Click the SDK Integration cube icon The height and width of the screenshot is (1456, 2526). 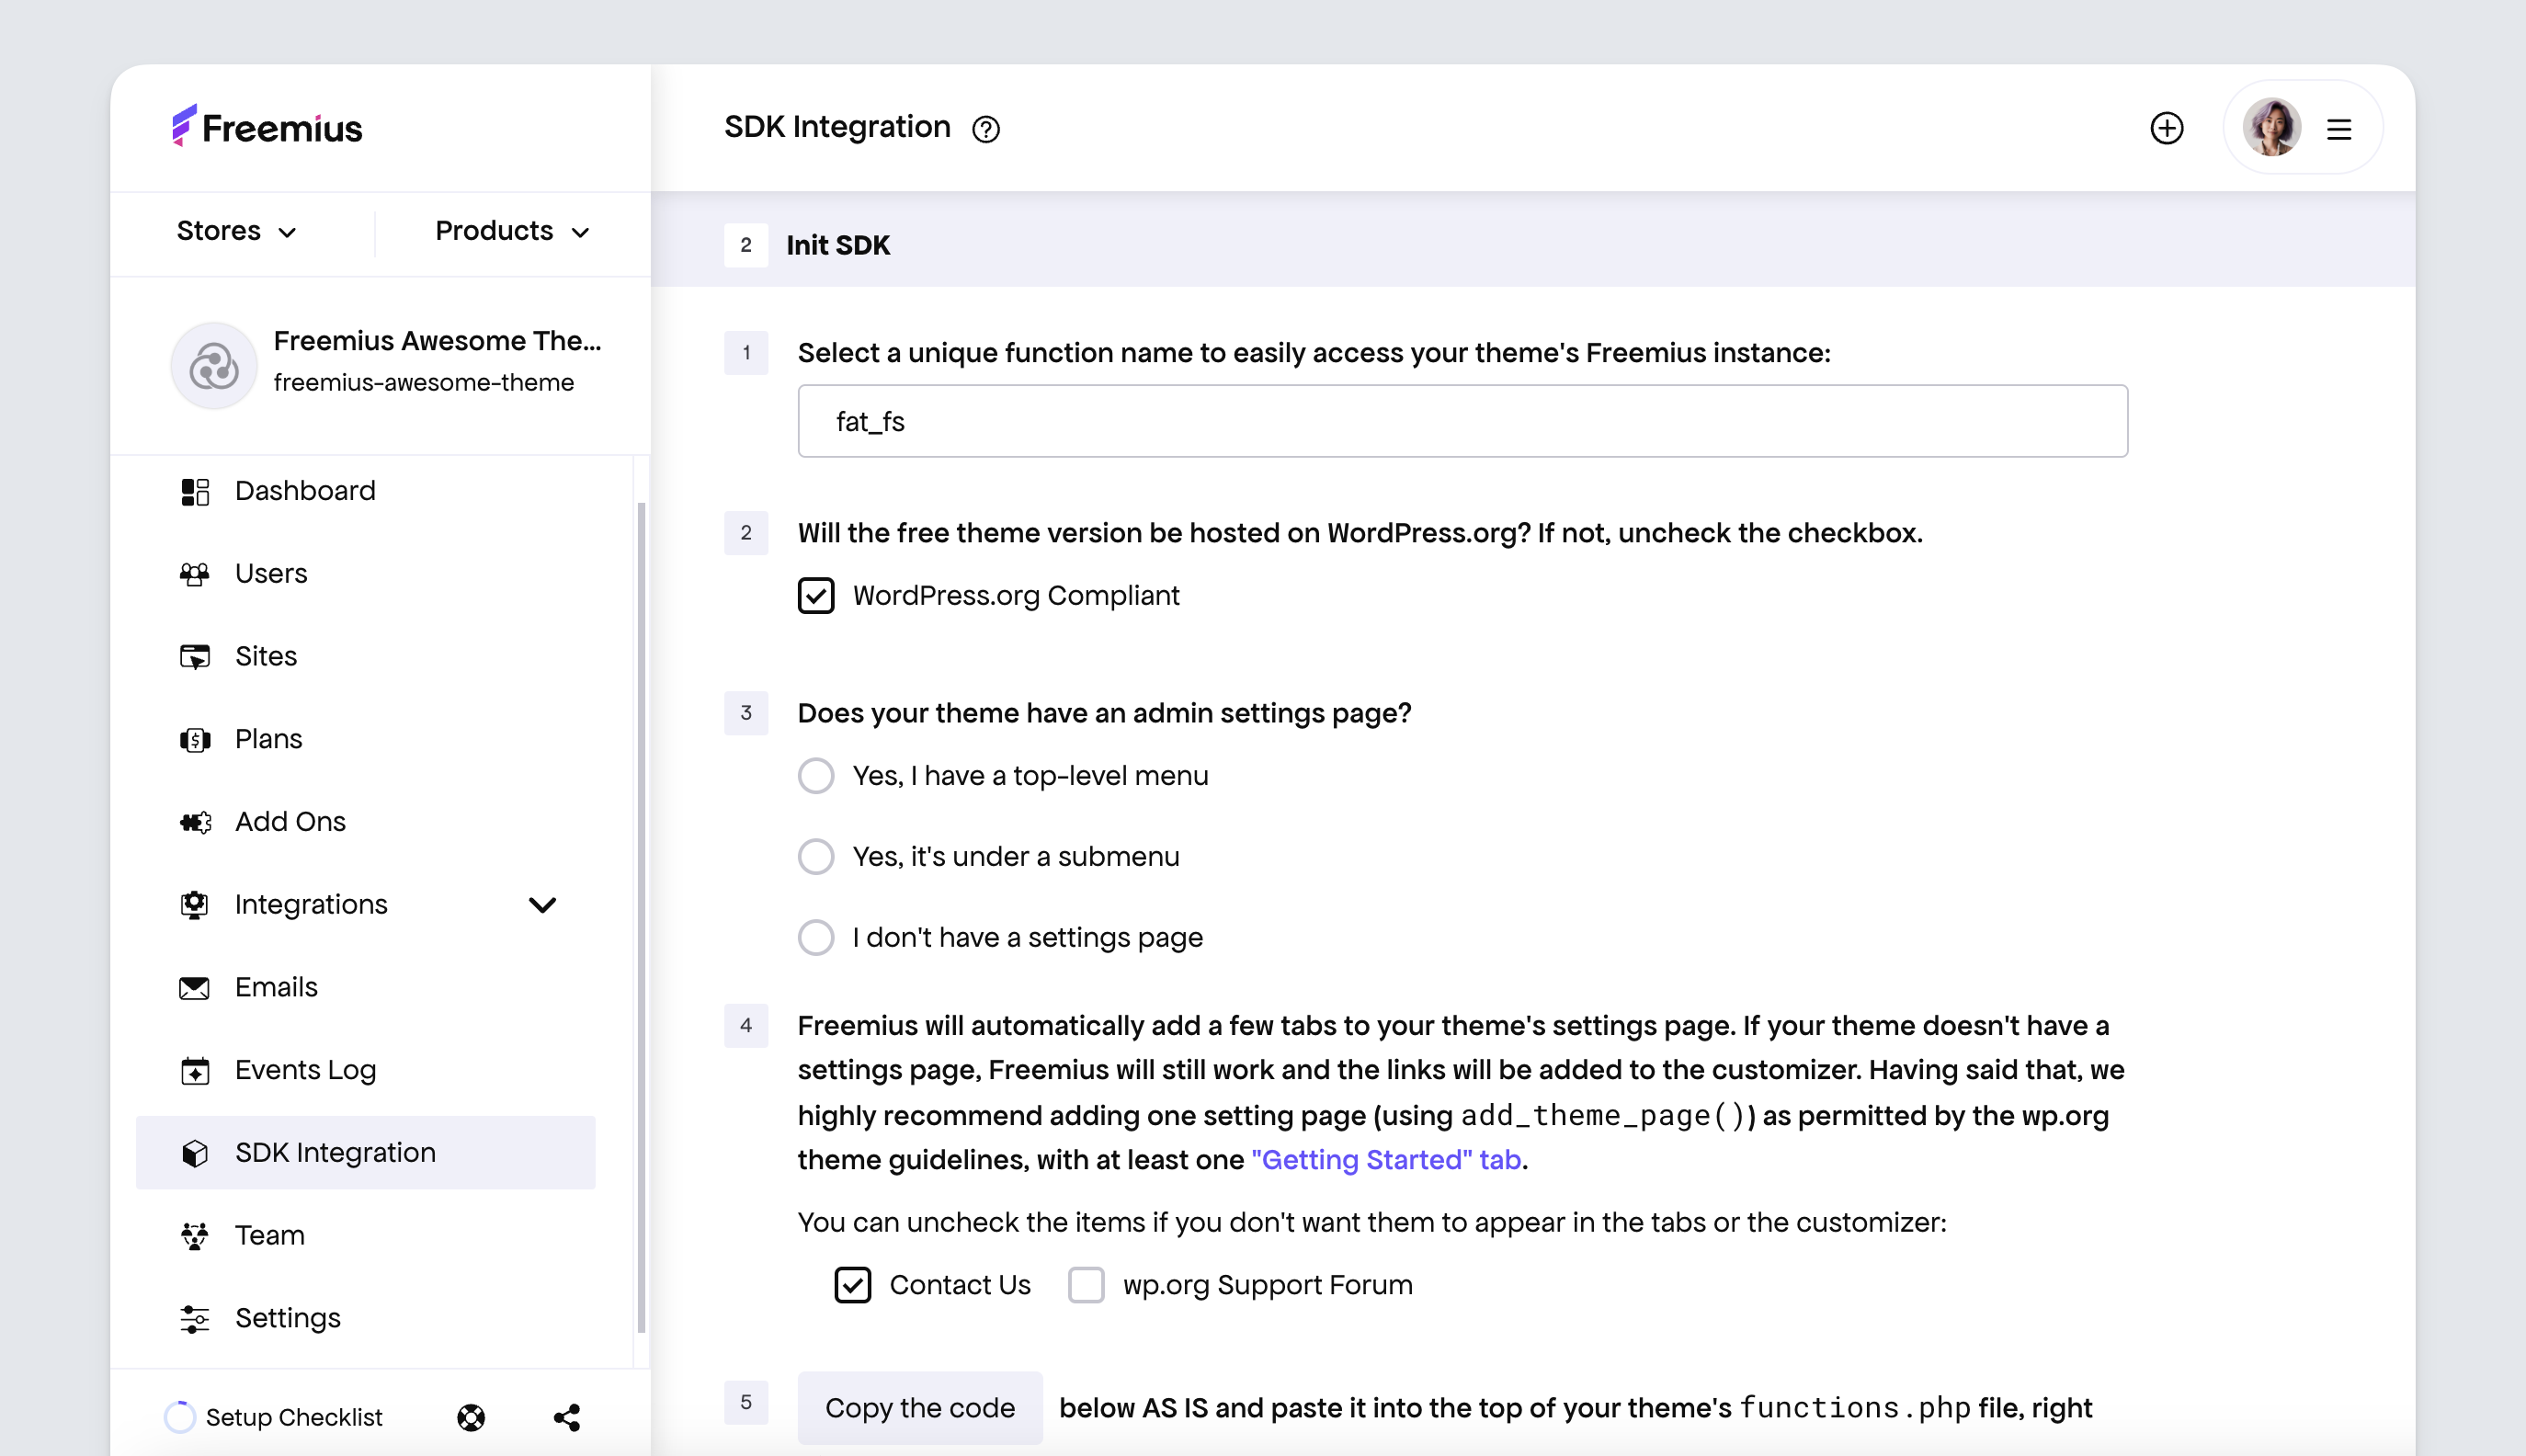(195, 1153)
